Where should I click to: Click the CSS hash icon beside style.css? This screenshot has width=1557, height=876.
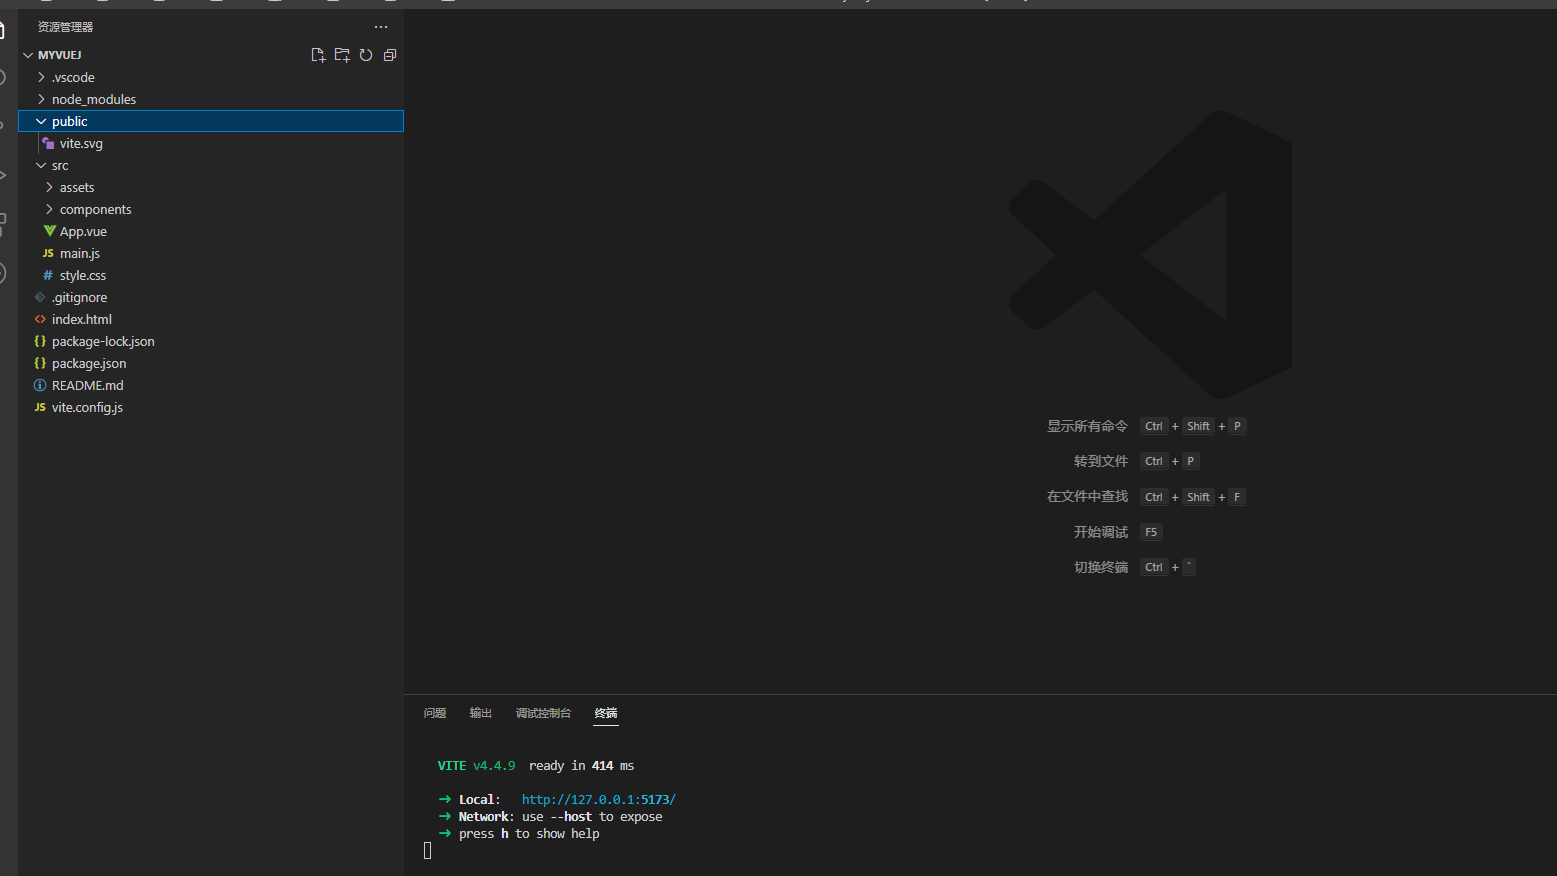[x=48, y=275]
